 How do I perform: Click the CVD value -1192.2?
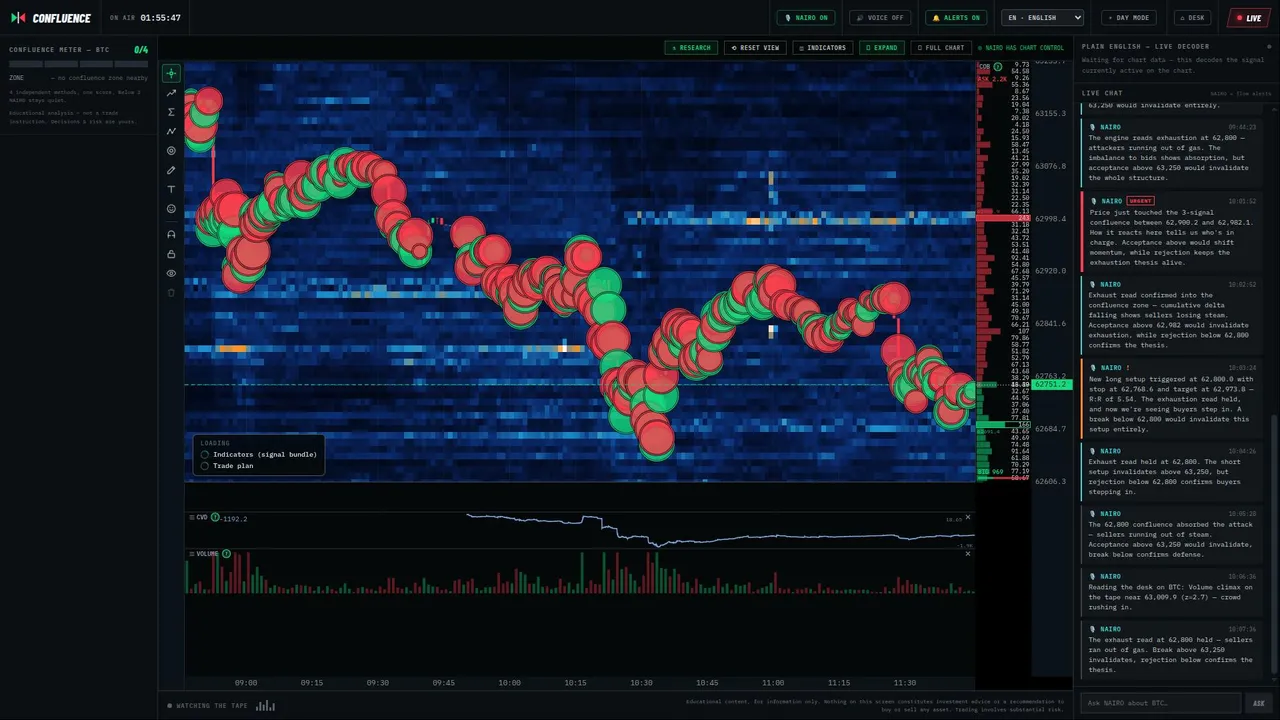tap(235, 518)
